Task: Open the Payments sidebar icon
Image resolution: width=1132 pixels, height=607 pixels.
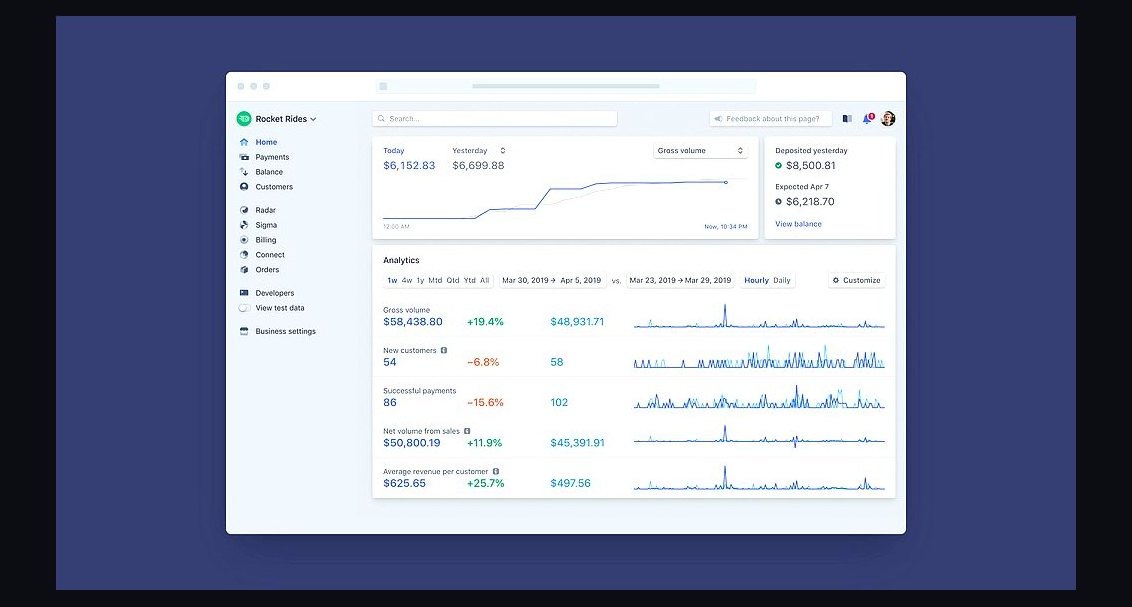Action: click(x=244, y=157)
